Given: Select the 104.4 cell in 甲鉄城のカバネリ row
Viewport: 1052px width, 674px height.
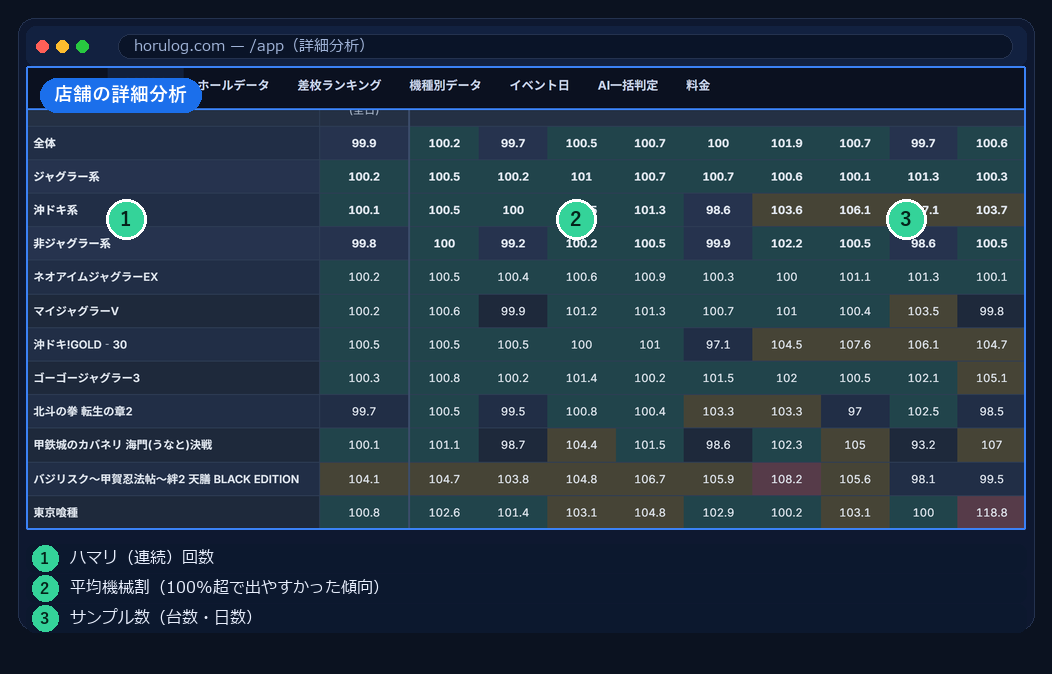Looking at the screenshot, I should click(x=581, y=445).
